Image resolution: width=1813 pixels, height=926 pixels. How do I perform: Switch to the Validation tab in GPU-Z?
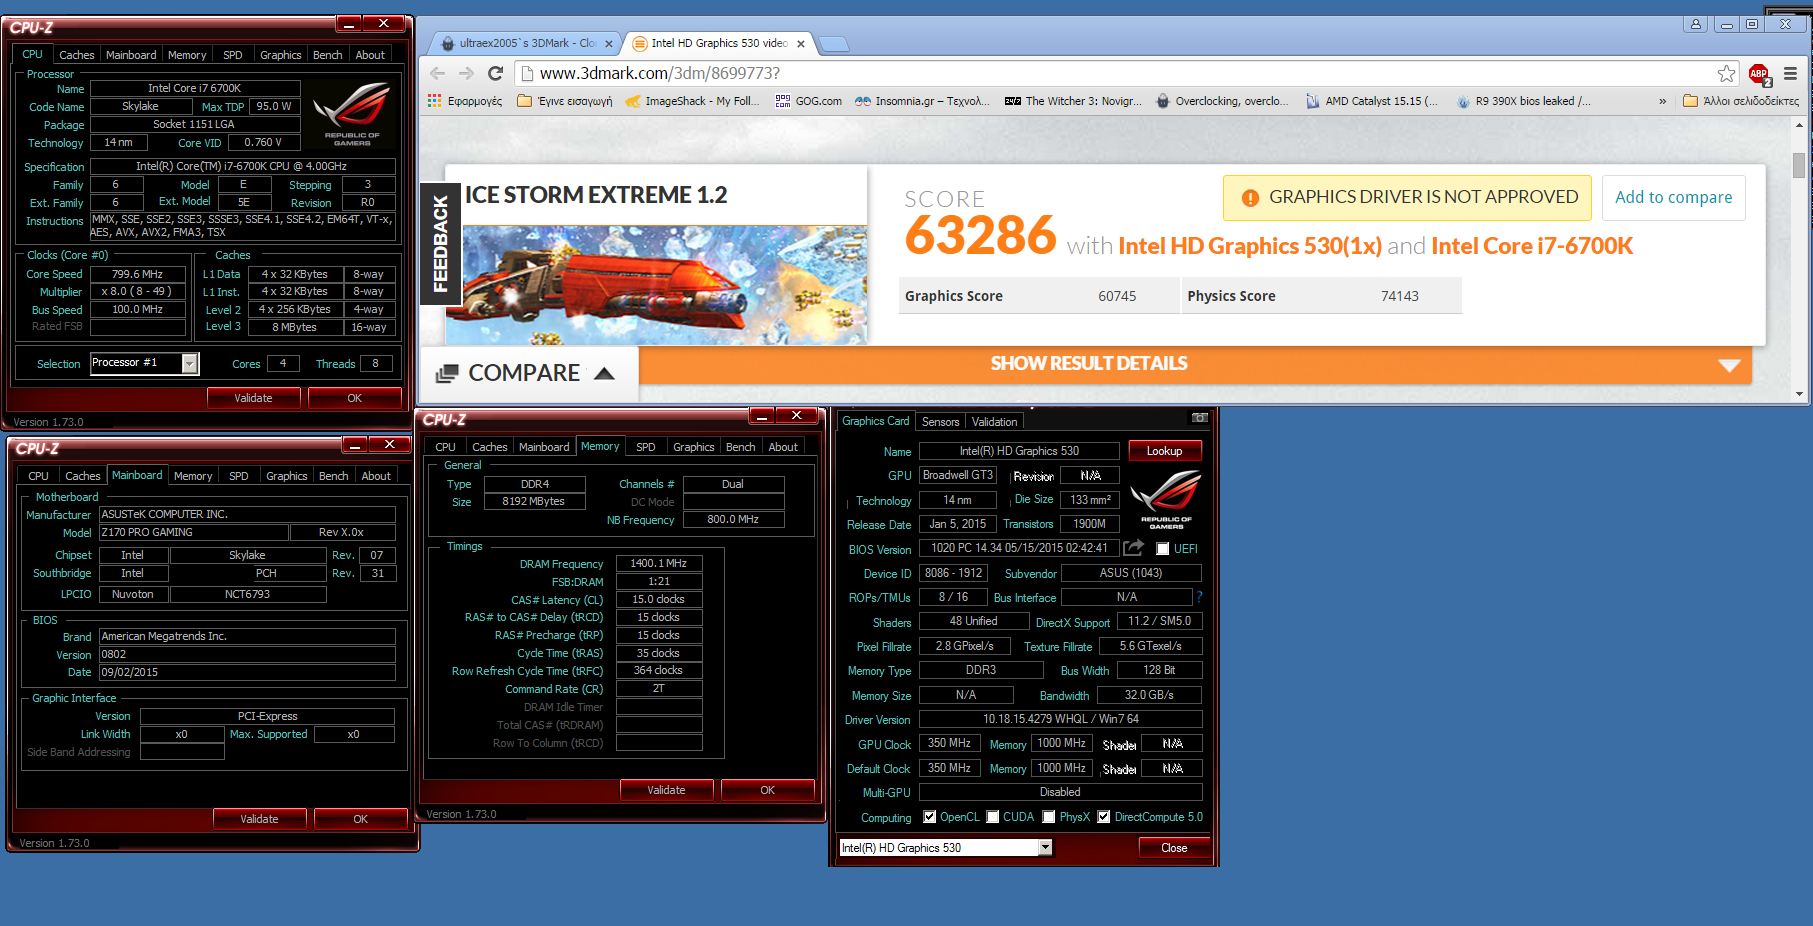(x=994, y=422)
